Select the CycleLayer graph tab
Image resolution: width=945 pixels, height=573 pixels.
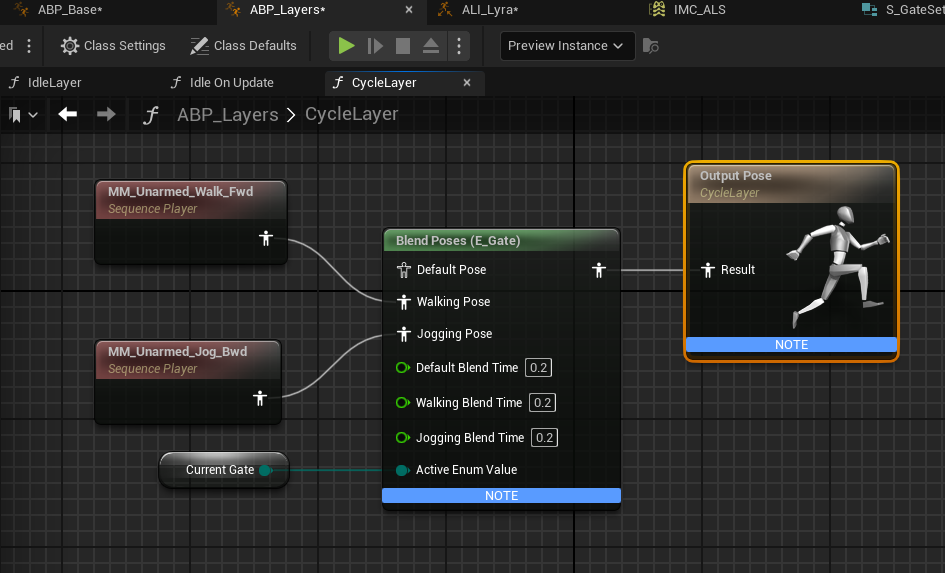click(384, 83)
